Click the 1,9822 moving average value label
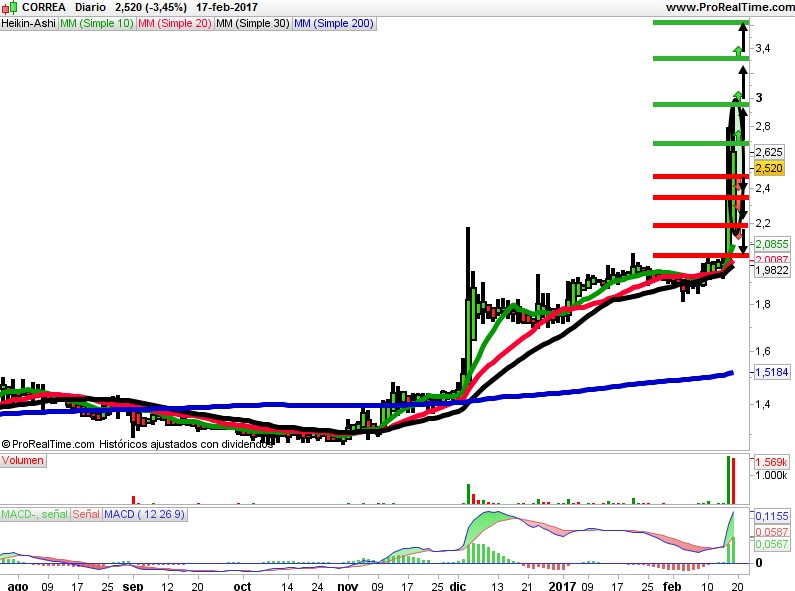 (x=772, y=270)
